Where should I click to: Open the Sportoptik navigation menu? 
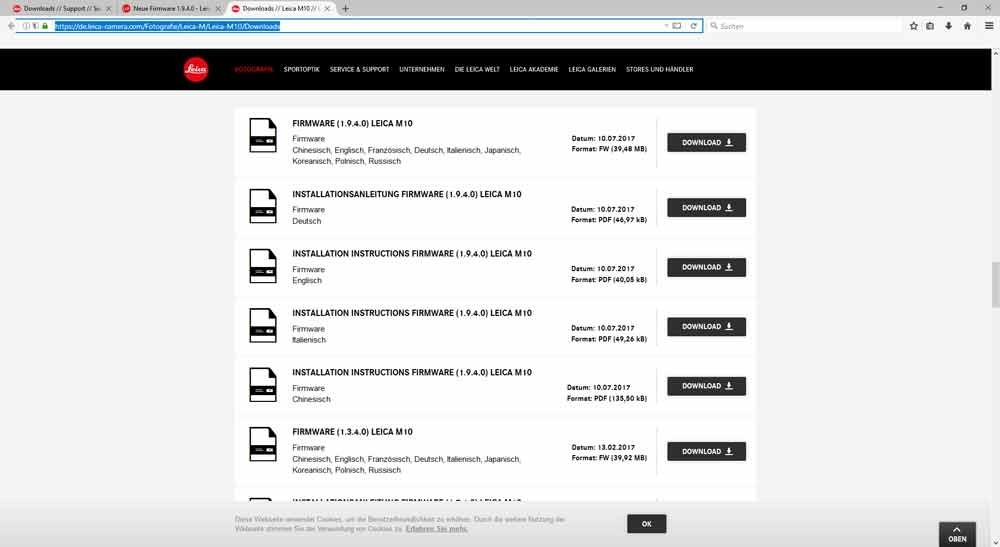[x=301, y=70]
